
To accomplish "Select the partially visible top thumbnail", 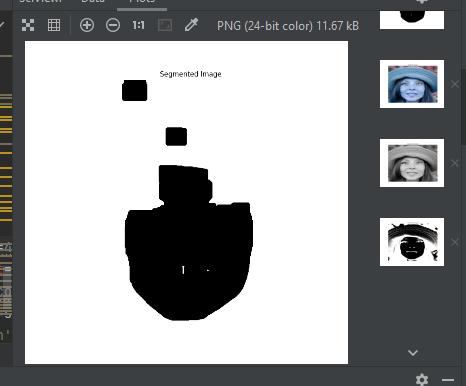I will [x=412, y=20].
